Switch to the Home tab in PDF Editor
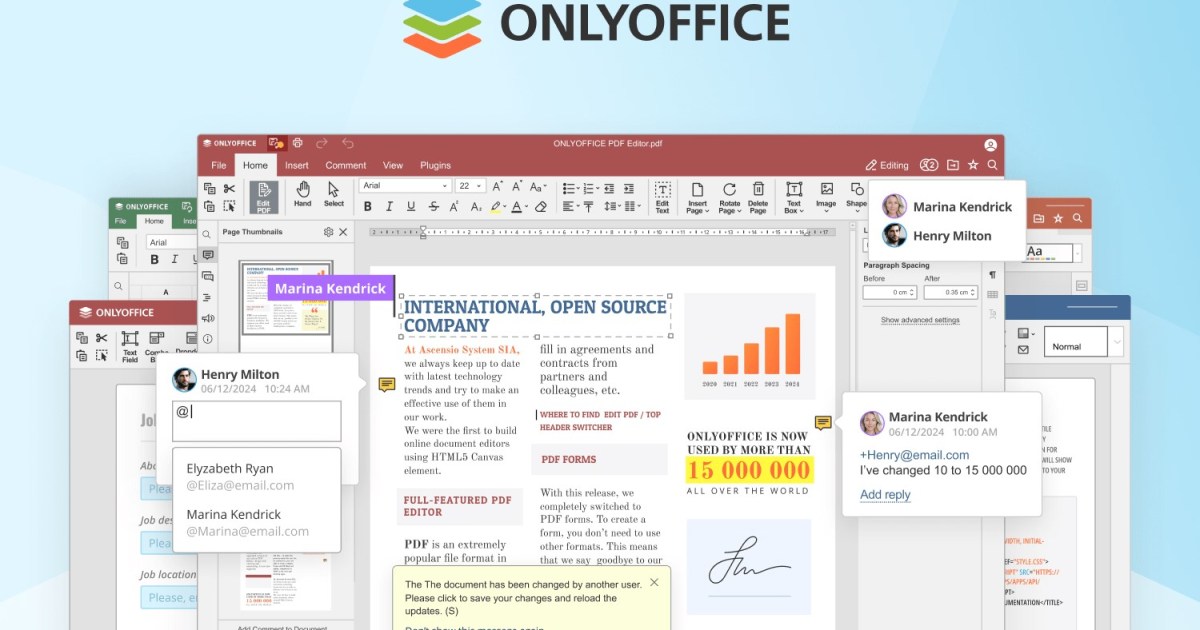Image resolution: width=1200 pixels, height=630 pixels. [255, 165]
